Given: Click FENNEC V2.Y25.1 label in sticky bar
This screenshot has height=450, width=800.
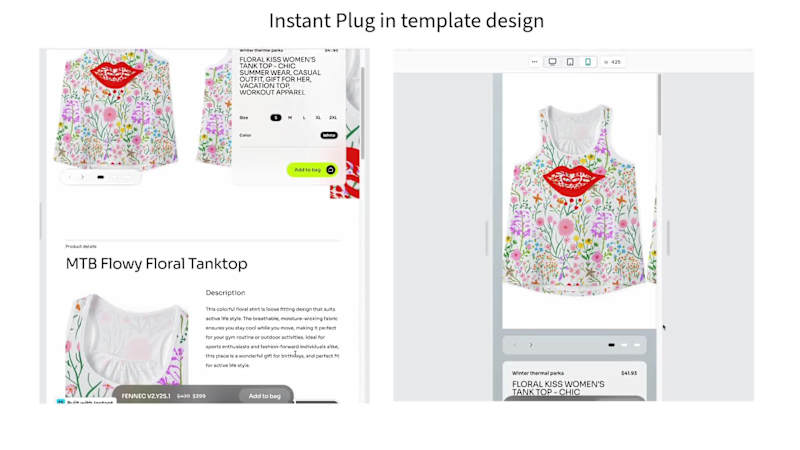Looking at the screenshot, I should click(x=146, y=396).
